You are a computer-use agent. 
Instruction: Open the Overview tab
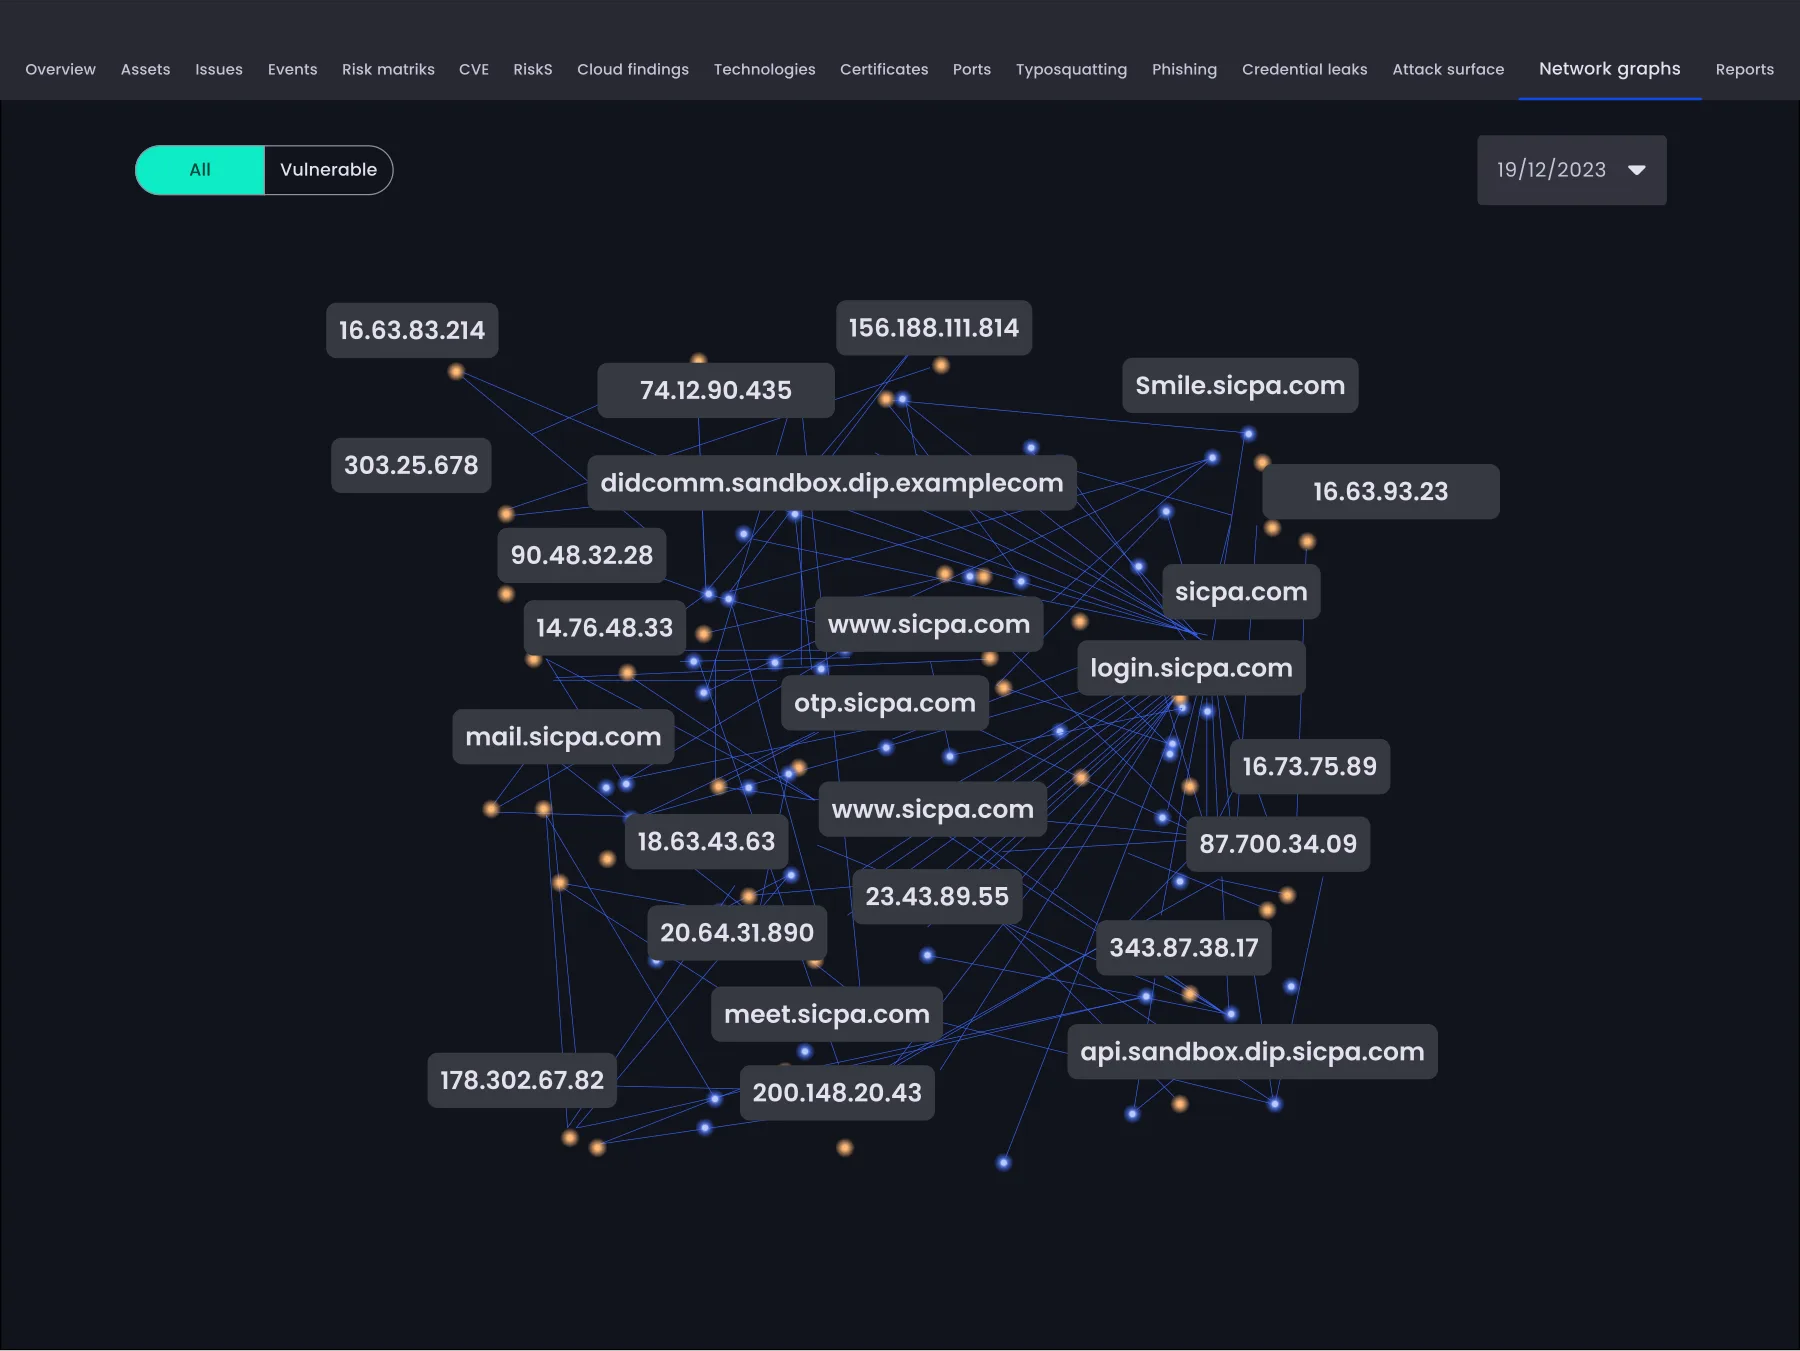click(x=60, y=69)
